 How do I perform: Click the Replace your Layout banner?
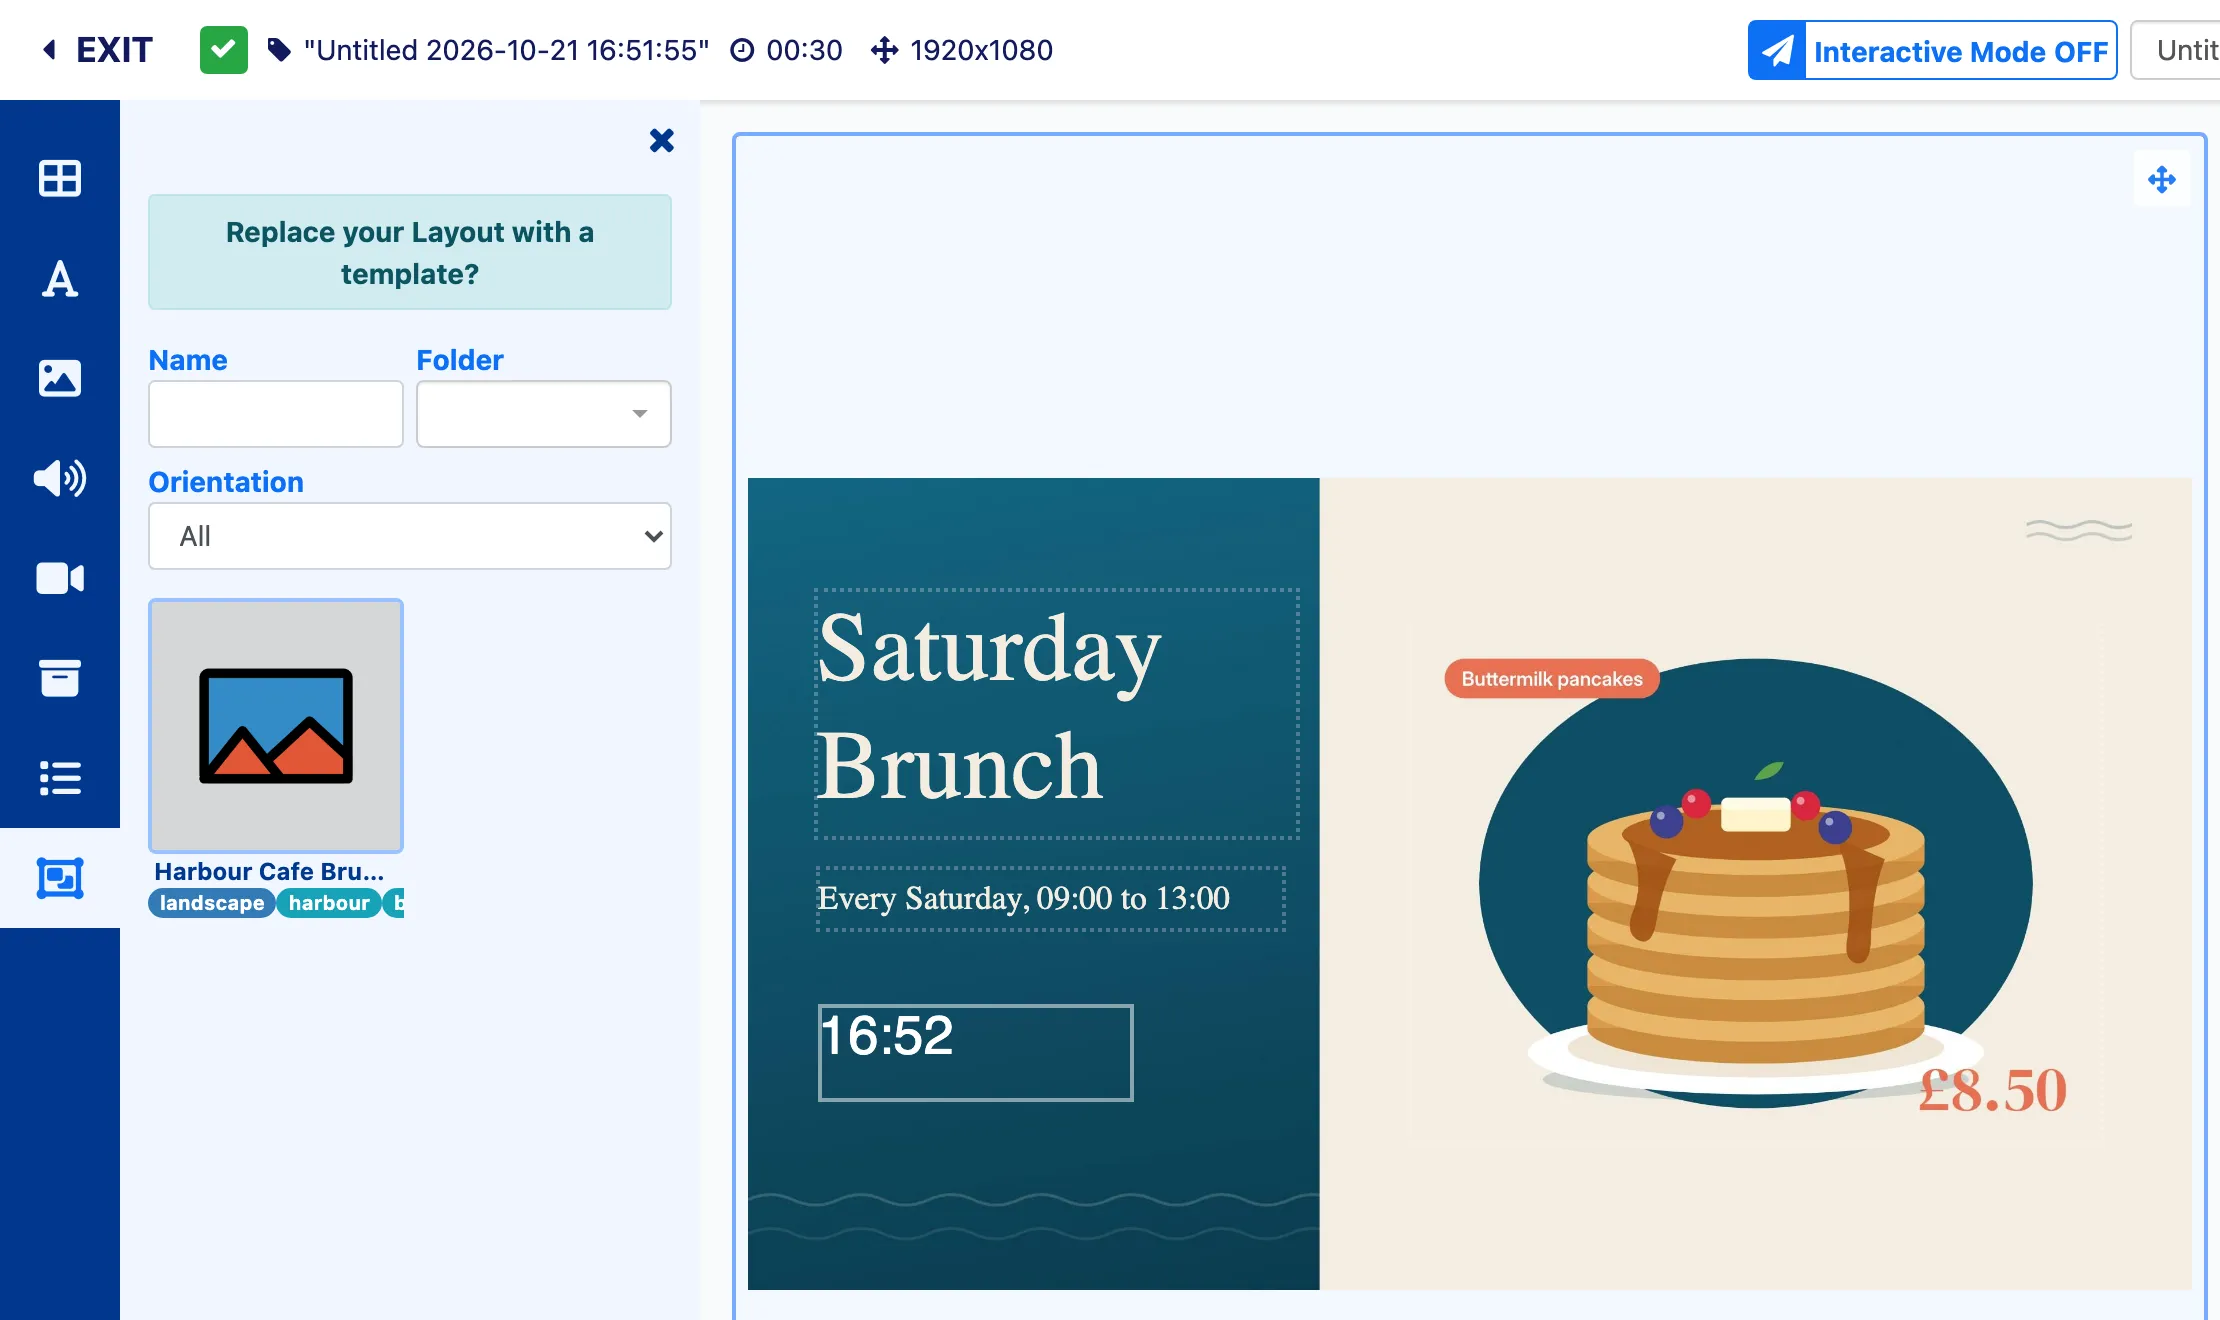point(410,252)
